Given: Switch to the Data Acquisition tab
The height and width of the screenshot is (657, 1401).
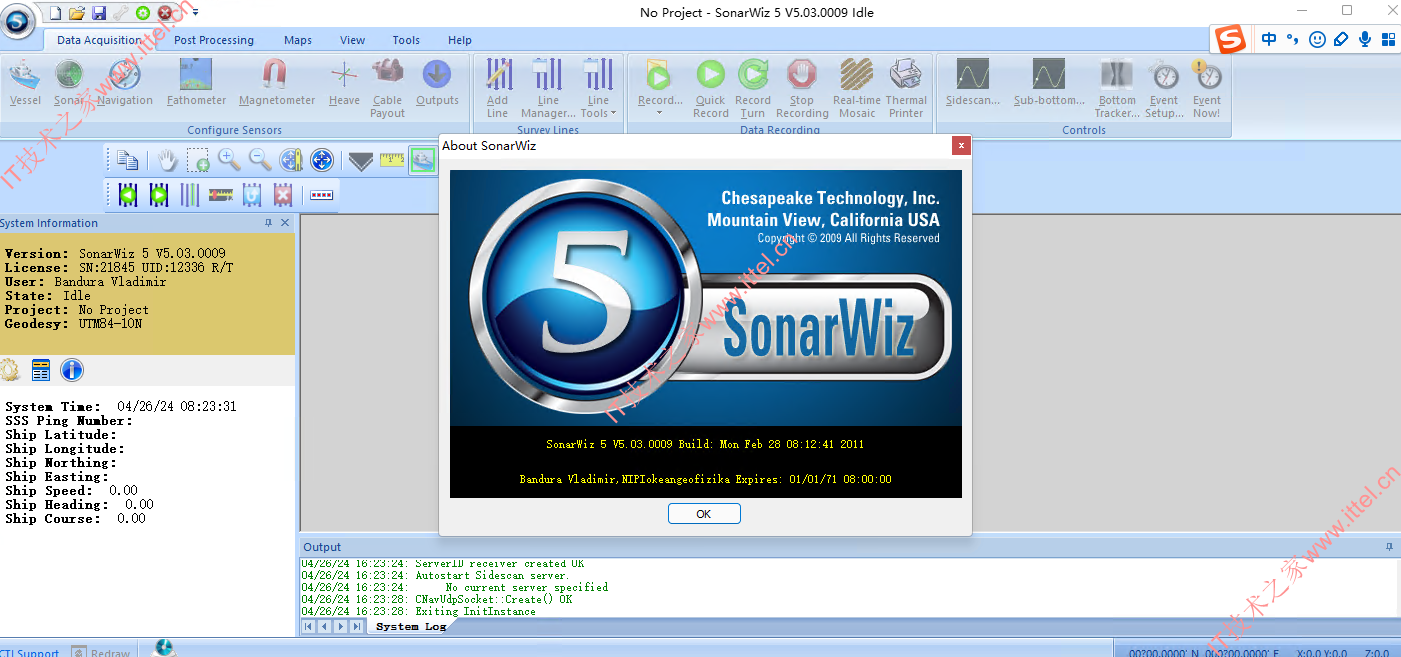Looking at the screenshot, I should tap(99, 40).
